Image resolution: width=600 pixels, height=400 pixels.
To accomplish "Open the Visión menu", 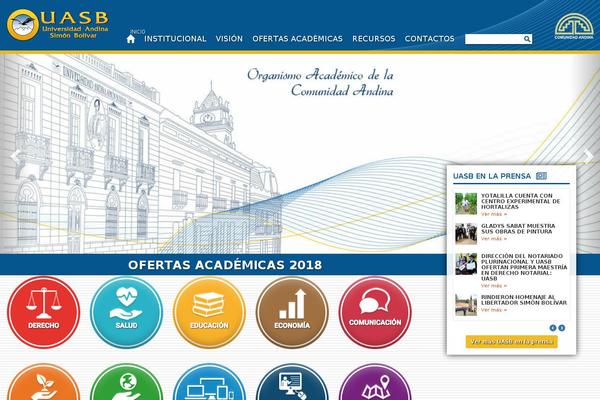I will [229, 39].
